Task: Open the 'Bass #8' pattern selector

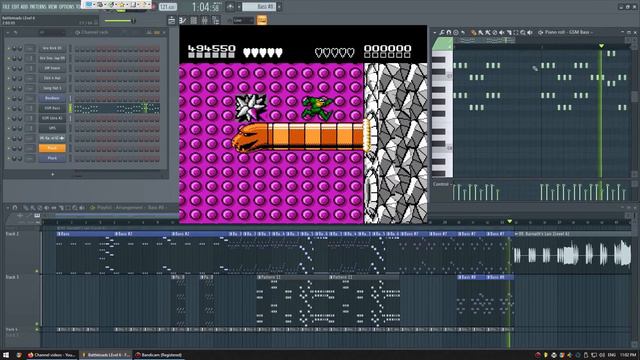Action: (259, 7)
